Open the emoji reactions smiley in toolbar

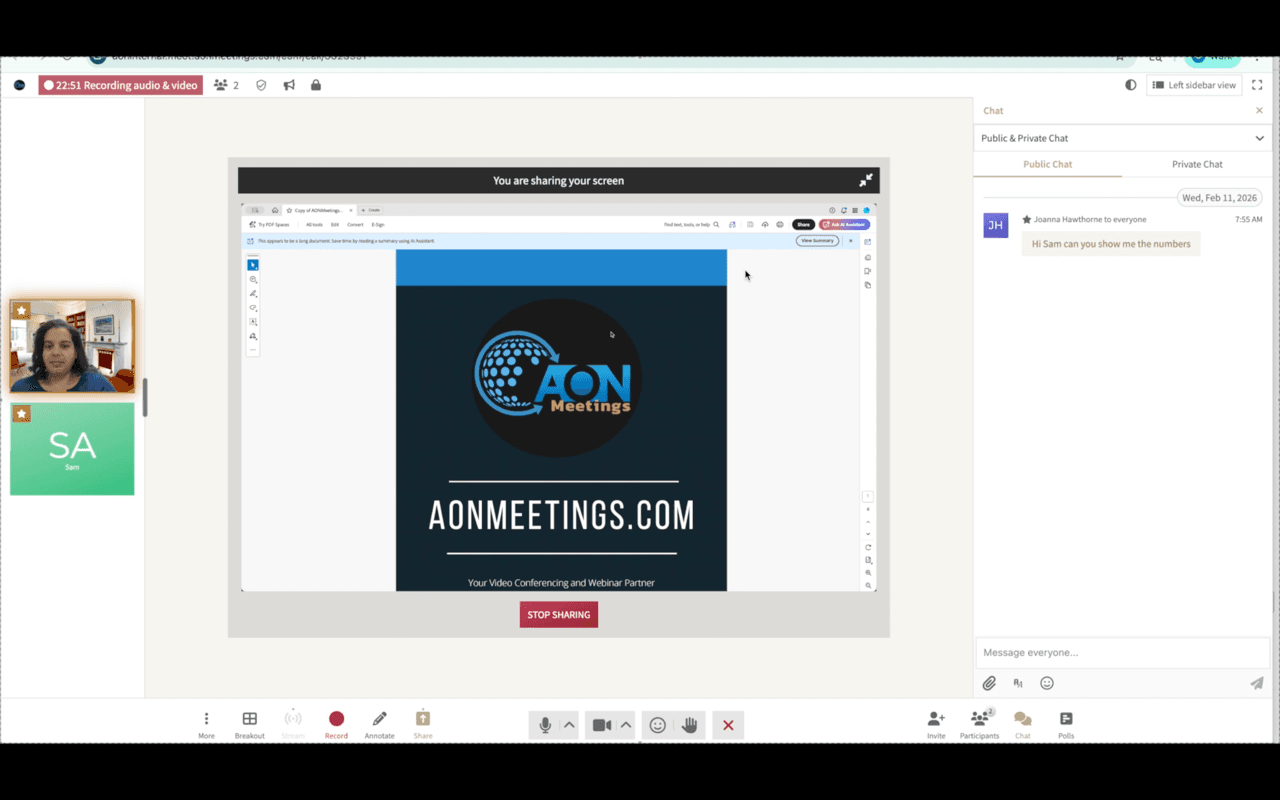click(657, 725)
